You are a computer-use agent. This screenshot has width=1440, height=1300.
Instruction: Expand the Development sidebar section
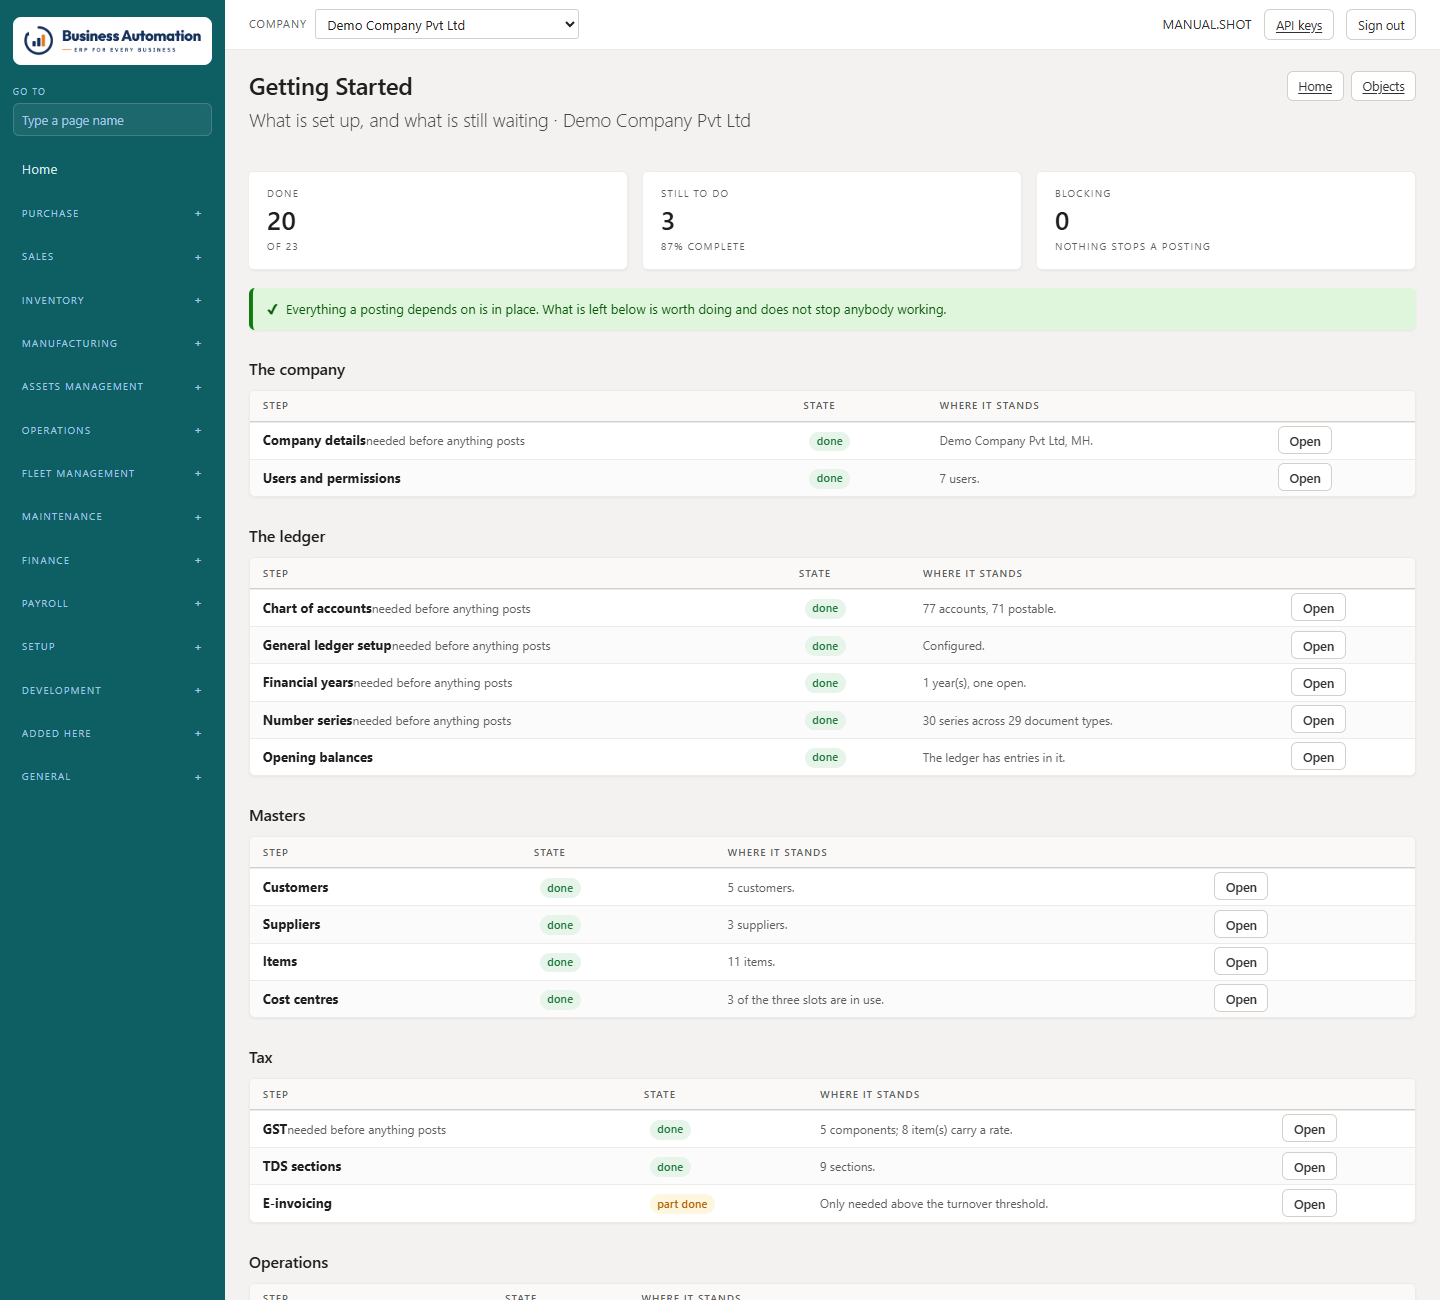112,691
